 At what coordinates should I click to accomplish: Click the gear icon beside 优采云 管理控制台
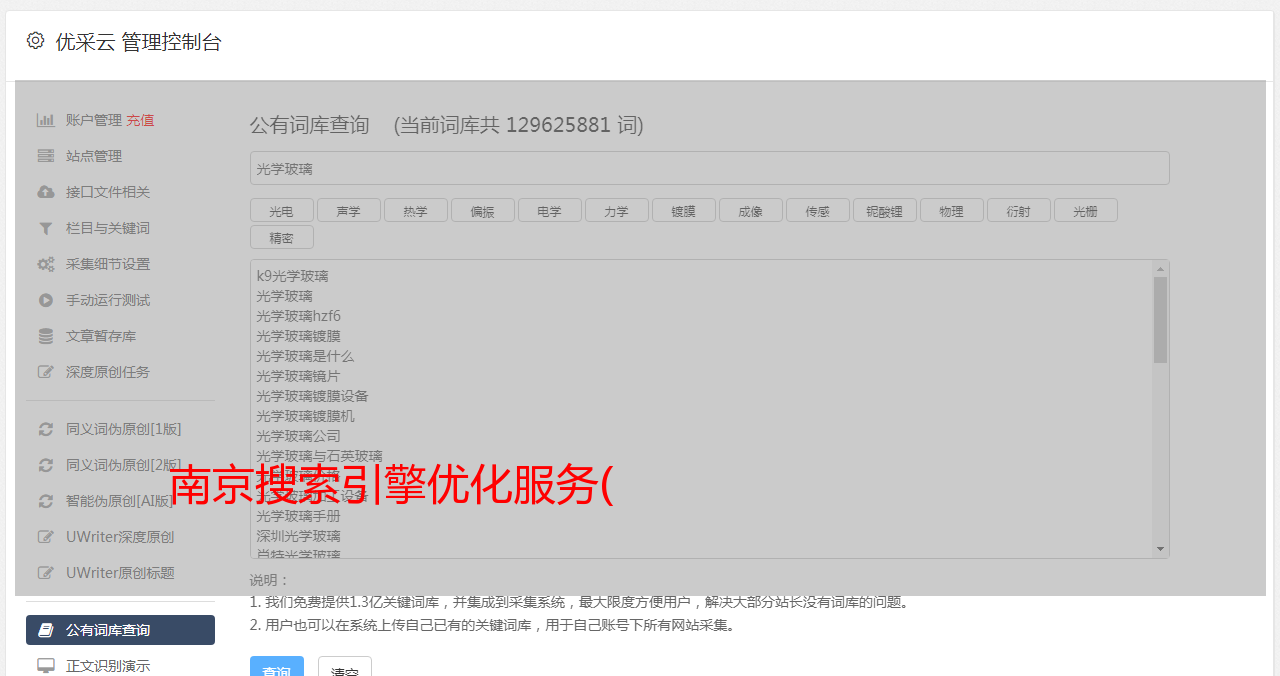click(x=36, y=41)
